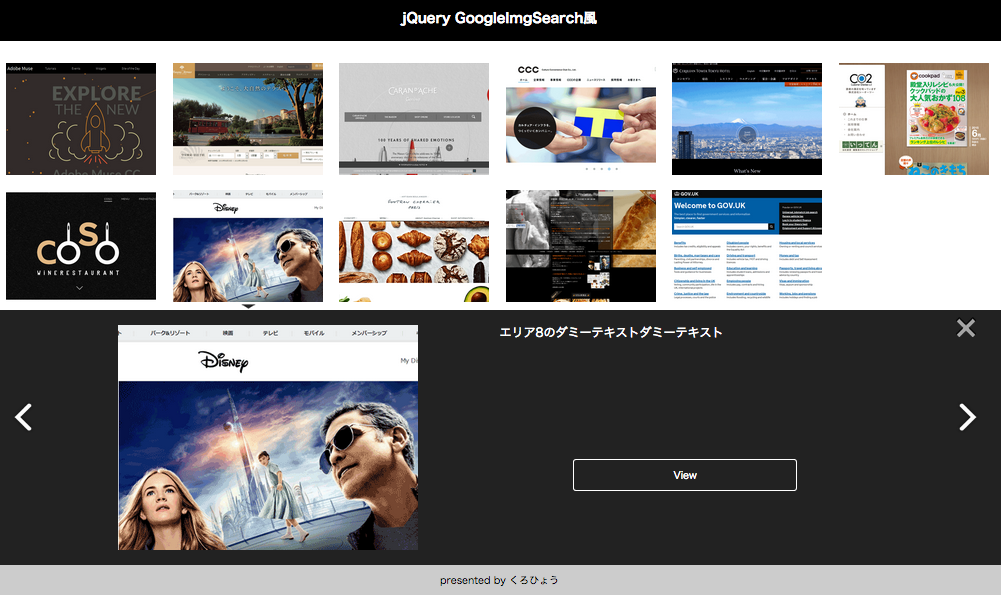Click the エリア8のダミーテキスト caption

[610, 332]
